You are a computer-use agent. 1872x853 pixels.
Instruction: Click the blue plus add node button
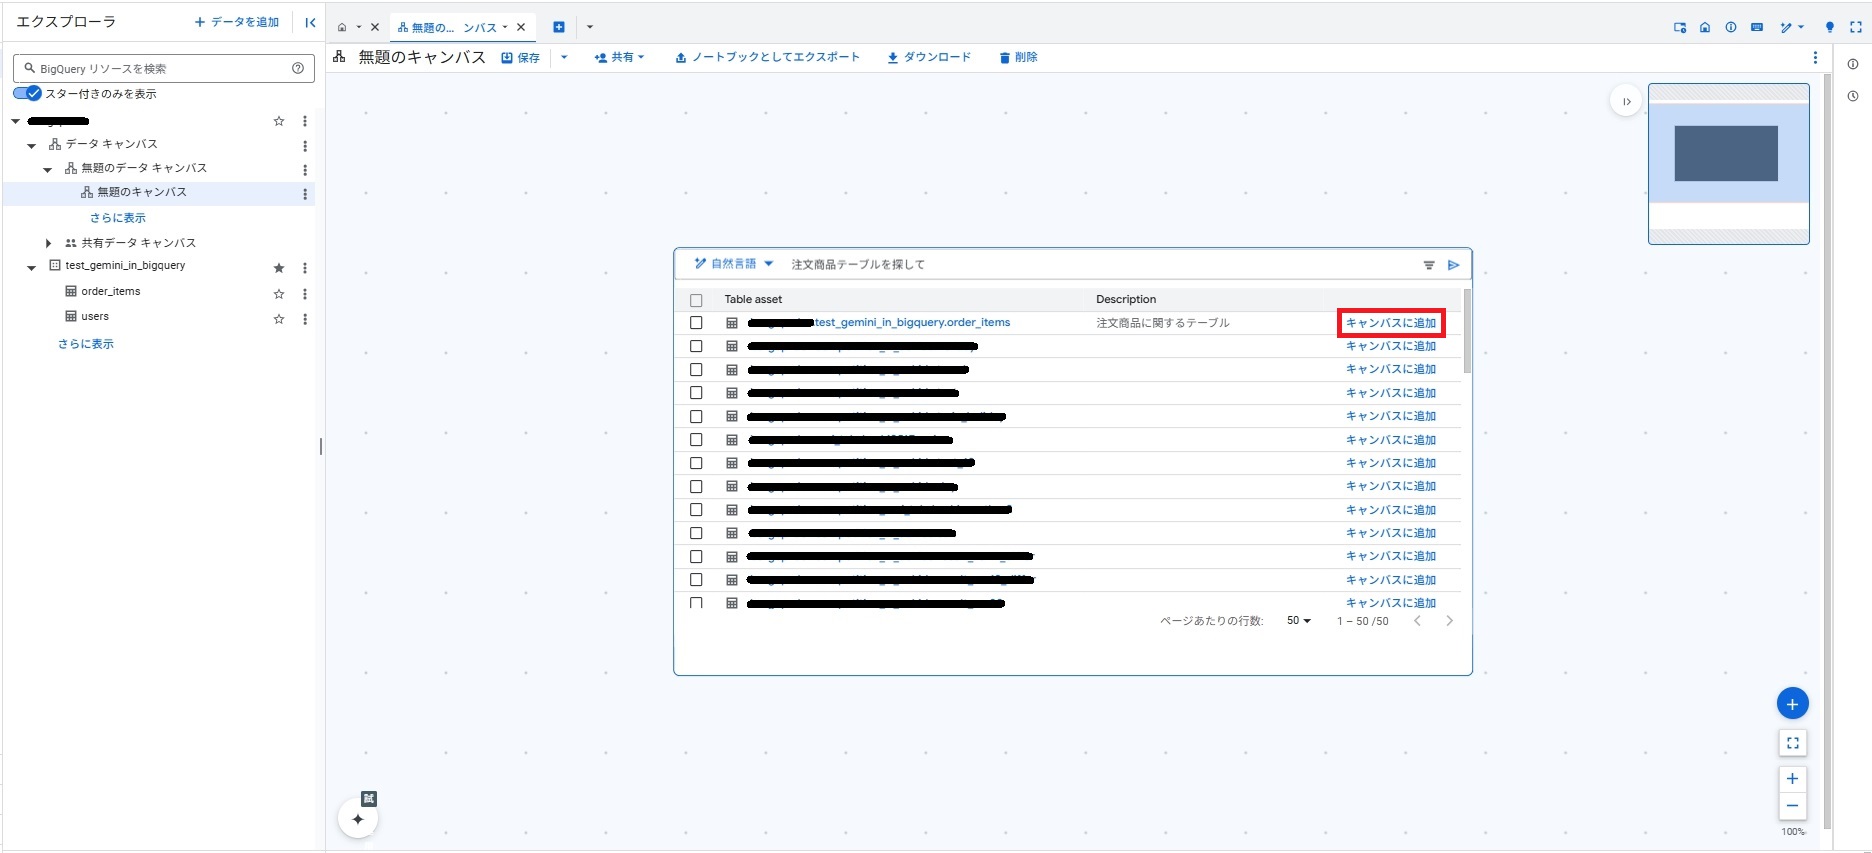click(1792, 704)
